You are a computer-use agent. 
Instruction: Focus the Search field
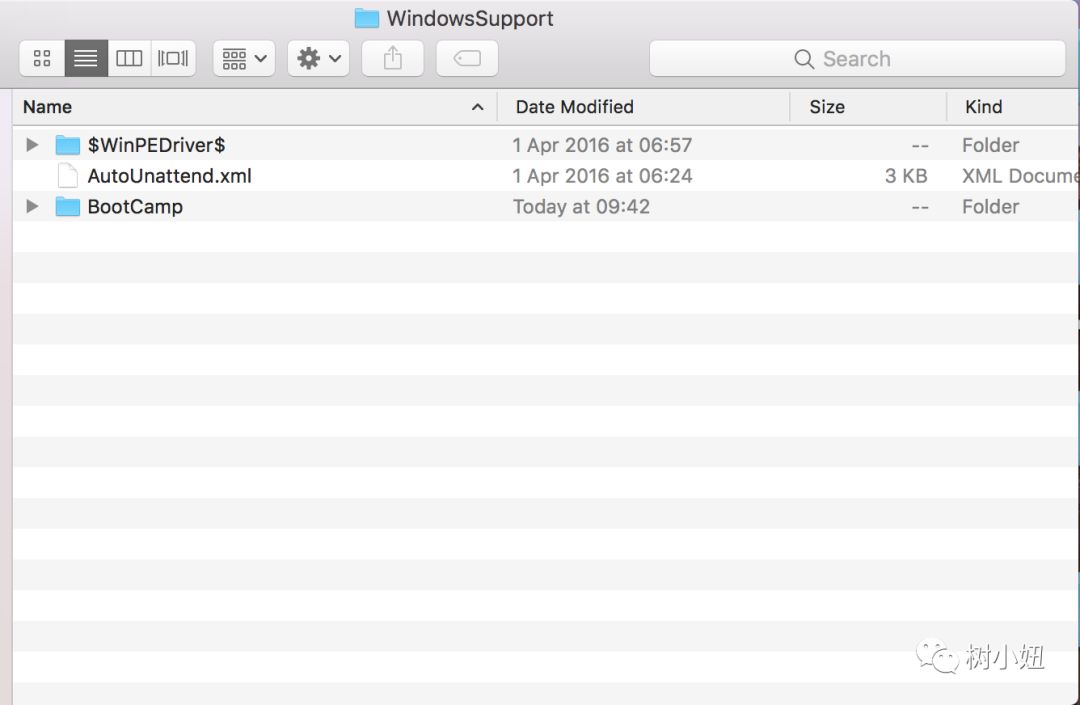pos(858,59)
